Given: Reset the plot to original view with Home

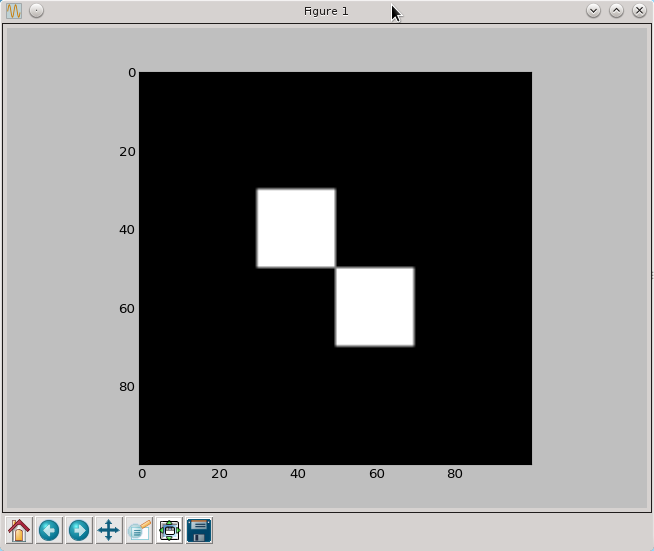Looking at the screenshot, I should 19,530.
